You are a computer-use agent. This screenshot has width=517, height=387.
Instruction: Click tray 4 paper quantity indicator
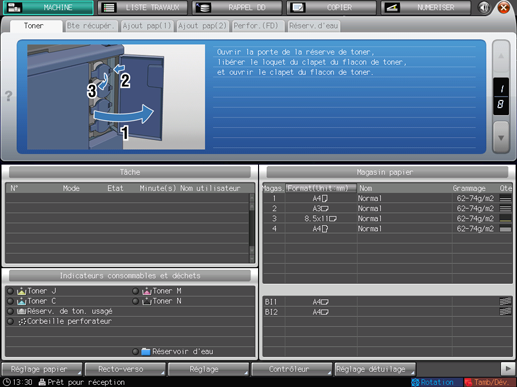click(x=505, y=229)
